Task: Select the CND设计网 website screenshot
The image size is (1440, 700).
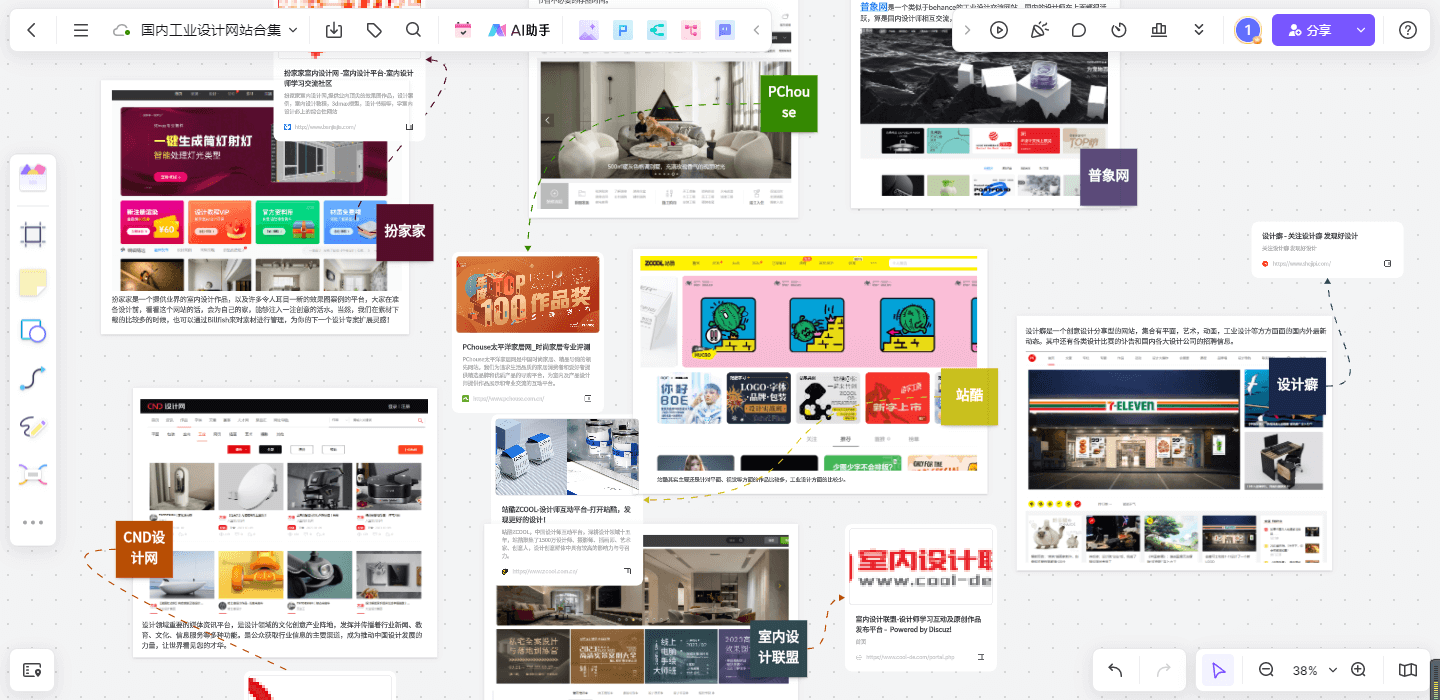Action: click(285, 508)
